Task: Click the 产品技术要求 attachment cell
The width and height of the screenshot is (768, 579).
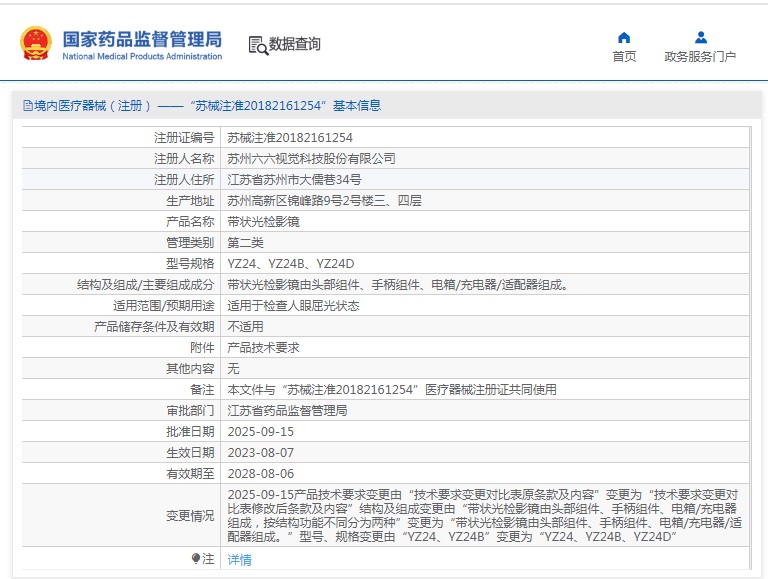Action: point(263,348)
